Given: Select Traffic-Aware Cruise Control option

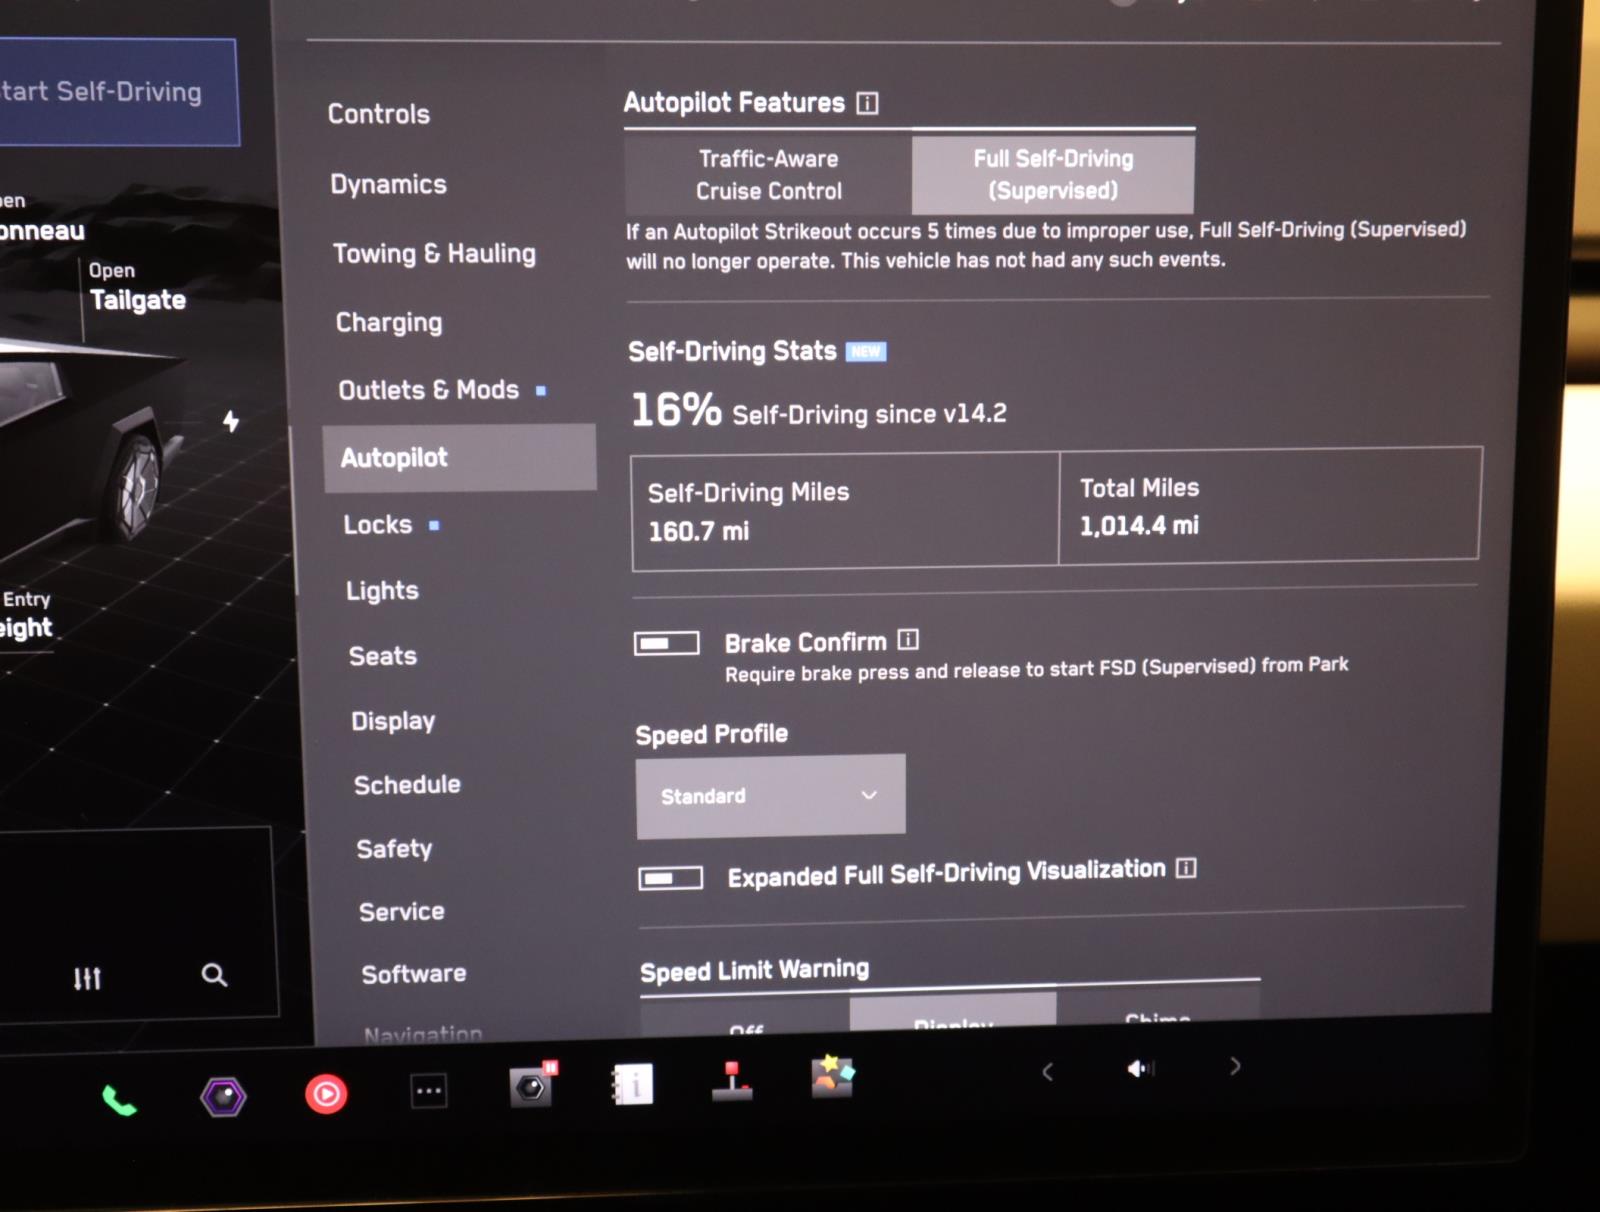Looking at the screenshot, I should pyautogui.click(x=768, y=175).
